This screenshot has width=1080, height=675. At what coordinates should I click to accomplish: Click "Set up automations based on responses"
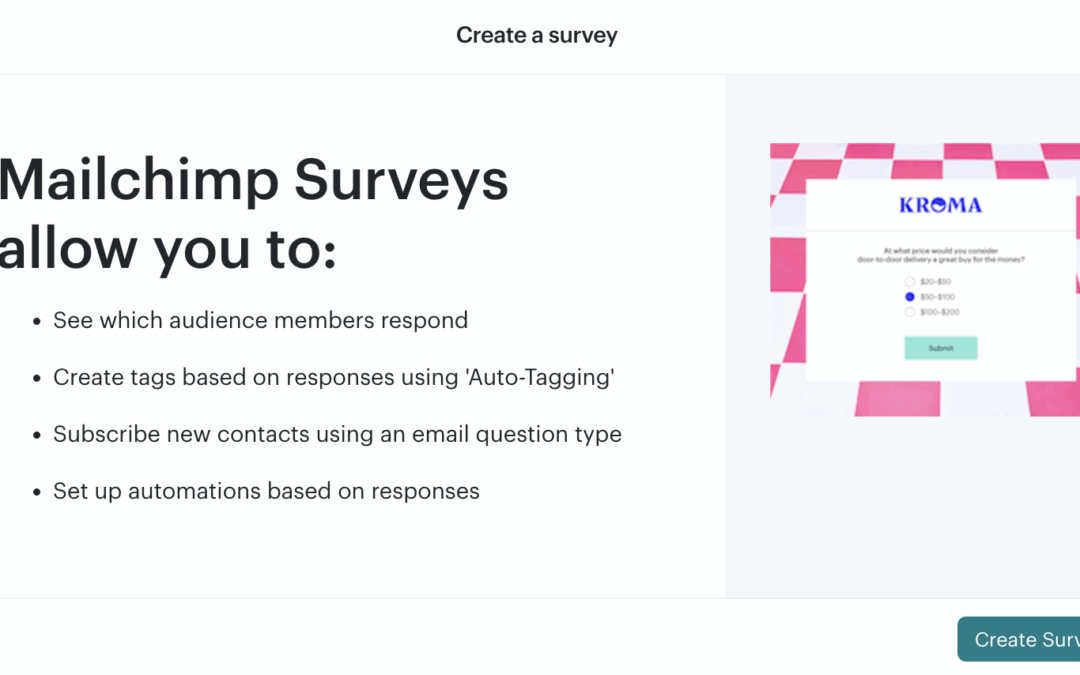[266, 491]
